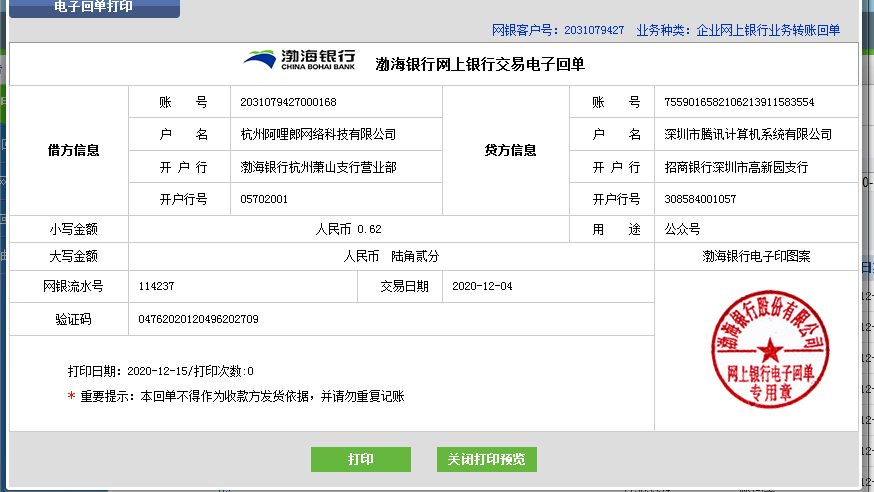Select the 电子回单打印 tab header

pos(94,7)
